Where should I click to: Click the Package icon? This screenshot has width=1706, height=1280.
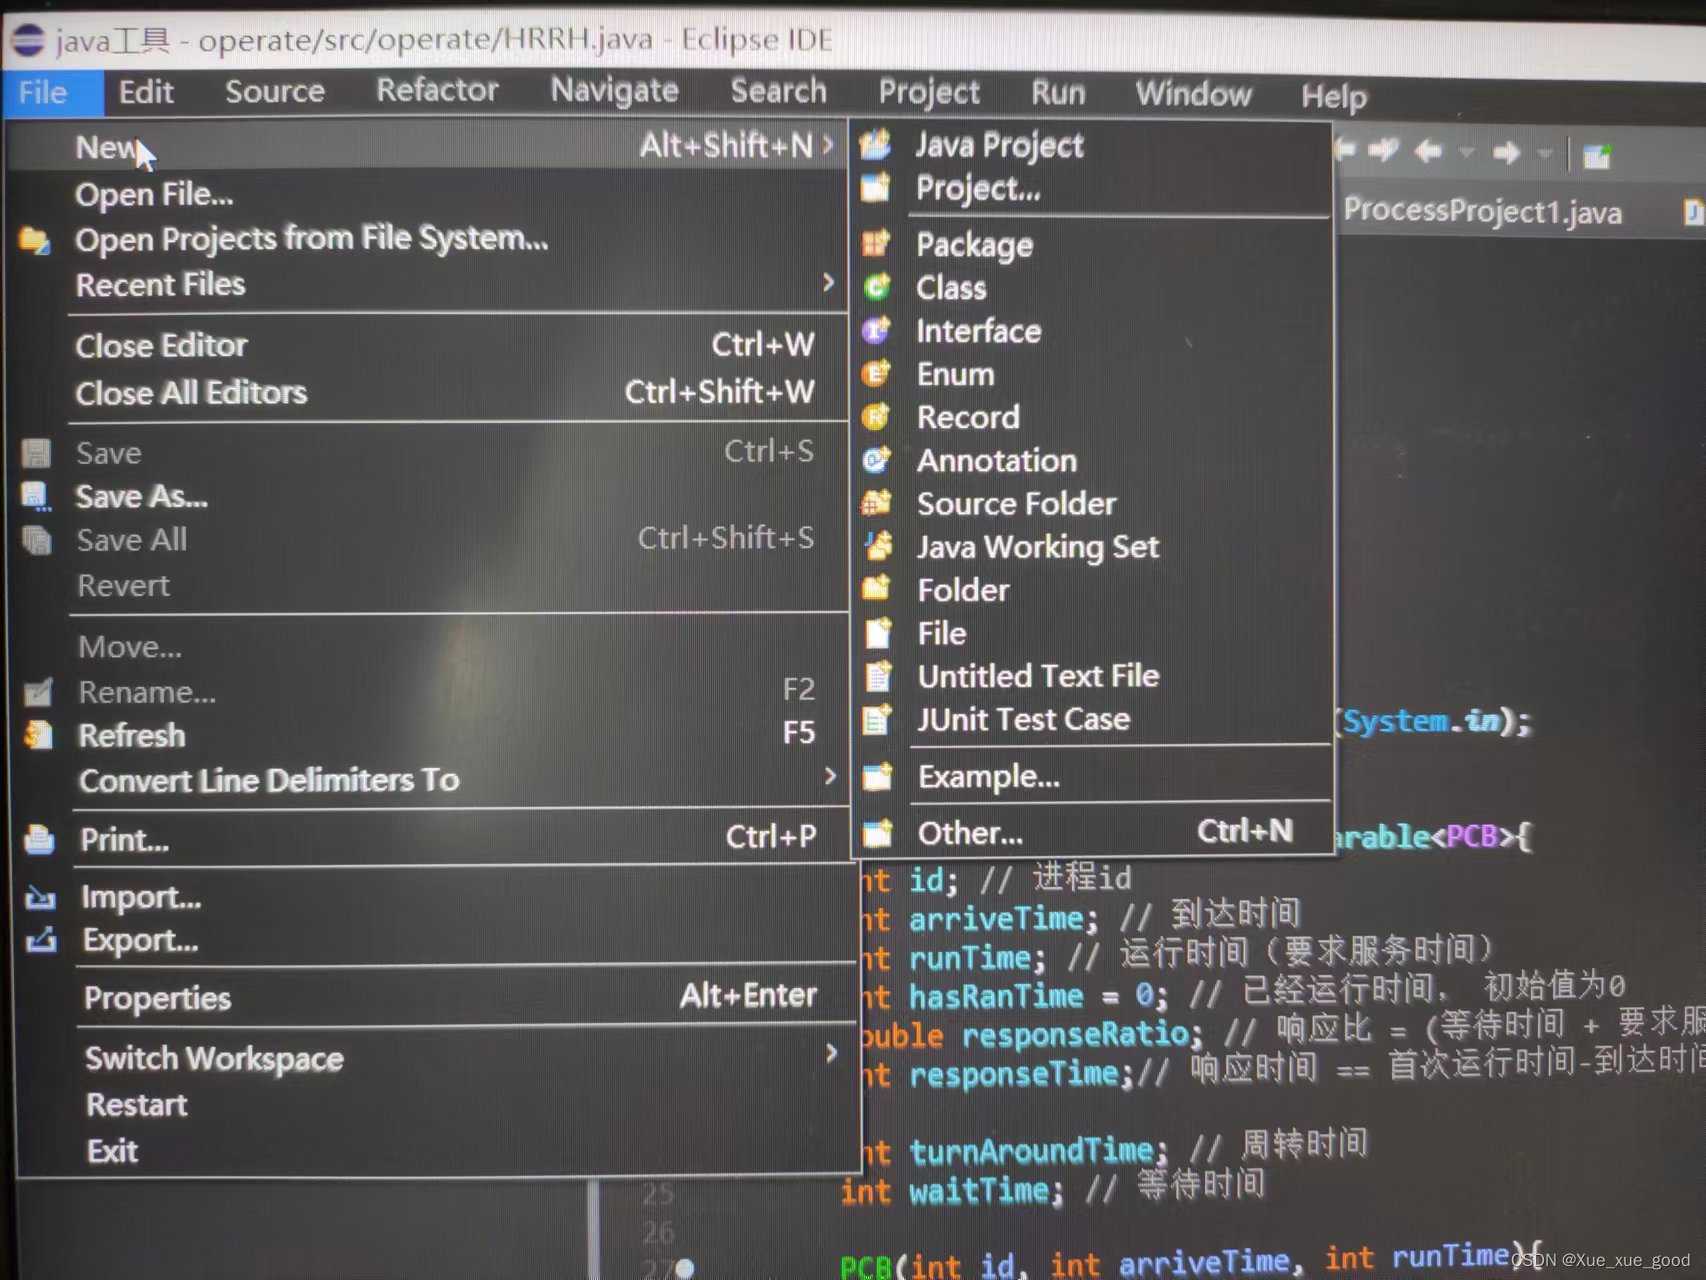[876, 243]
